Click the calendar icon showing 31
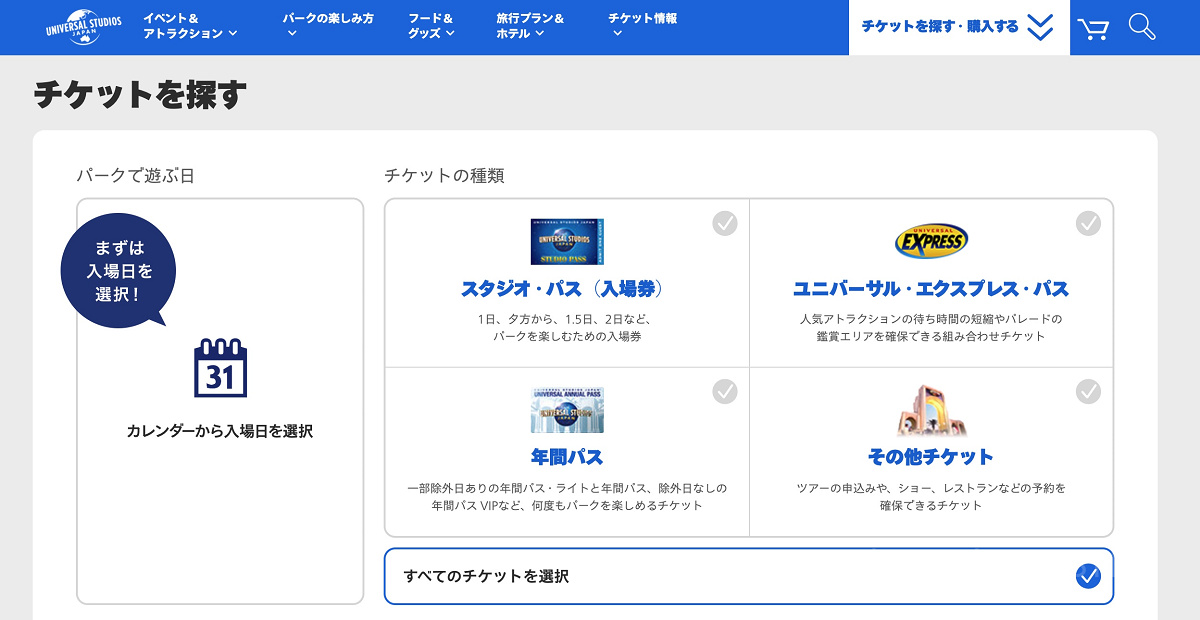 point(220,369)
